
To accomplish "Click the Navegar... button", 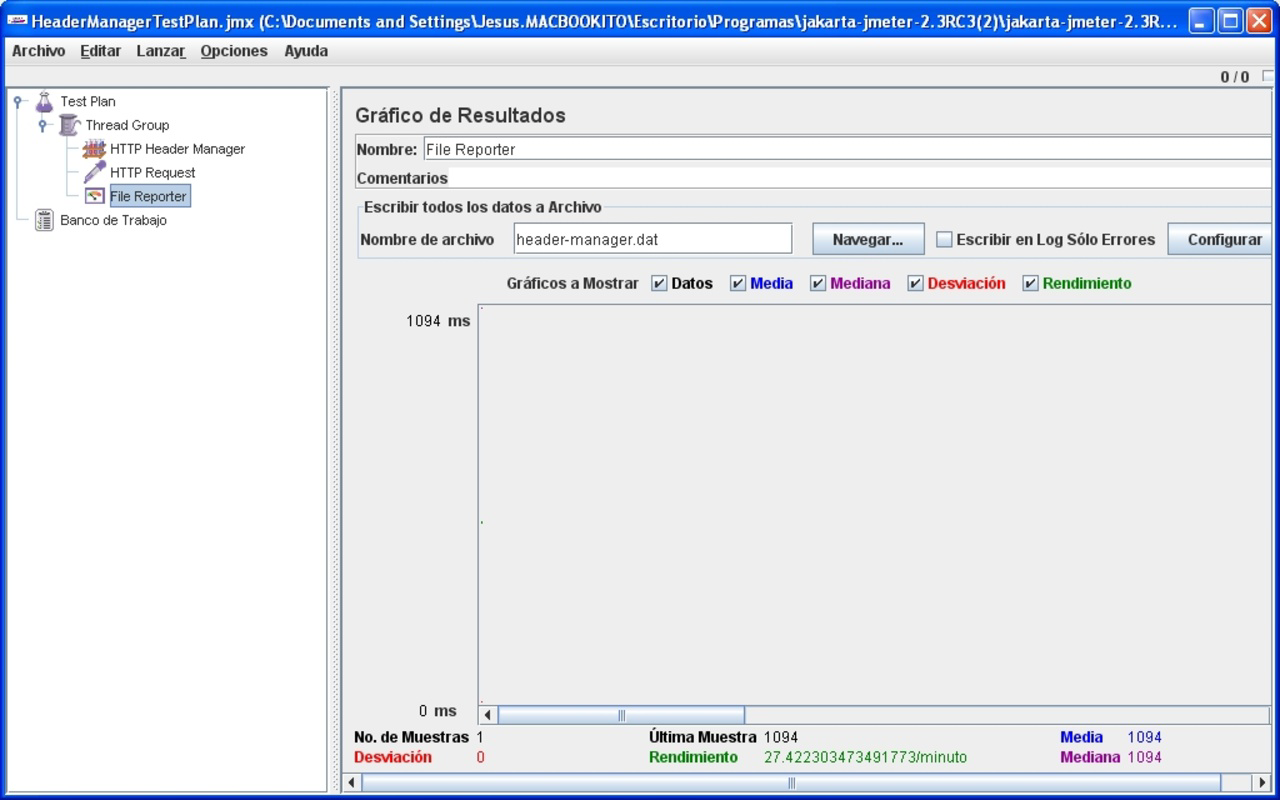I will click(868, 239).
